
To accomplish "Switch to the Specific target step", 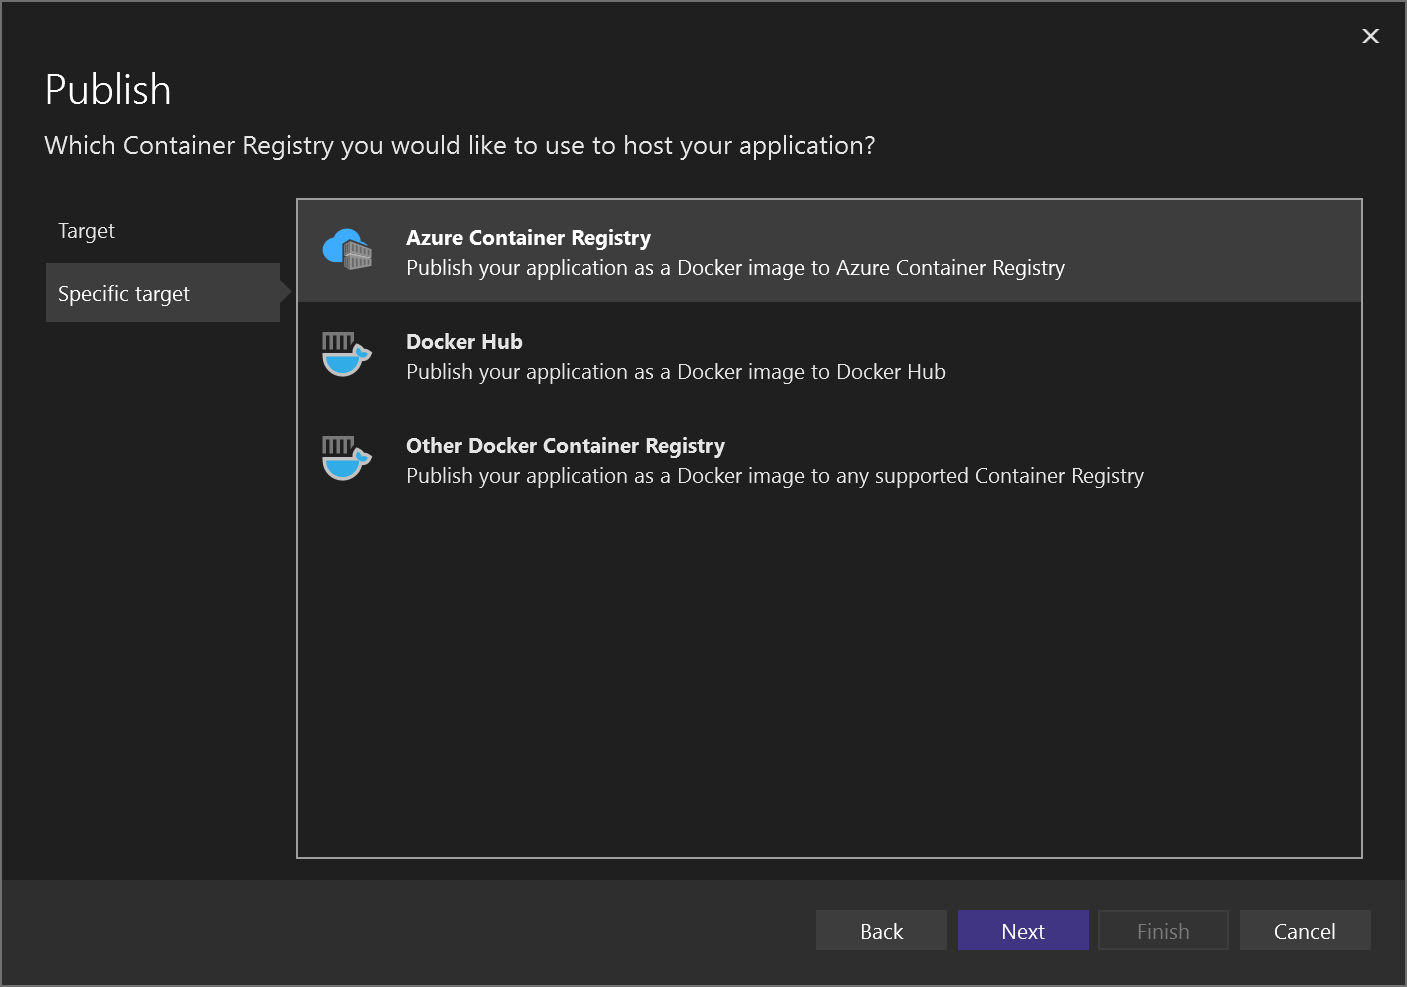I will point(124,292).
